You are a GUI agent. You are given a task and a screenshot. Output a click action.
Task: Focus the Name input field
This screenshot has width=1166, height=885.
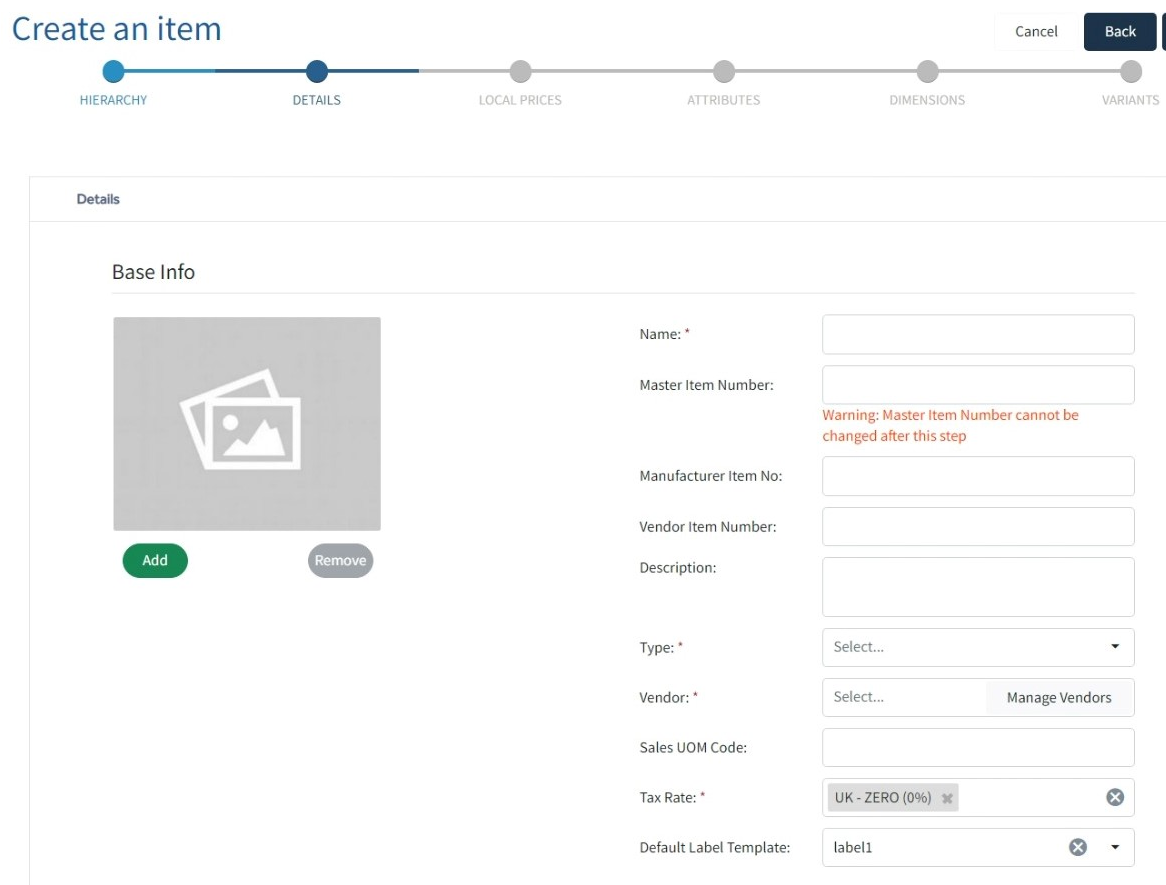click(x=978, y=335)
